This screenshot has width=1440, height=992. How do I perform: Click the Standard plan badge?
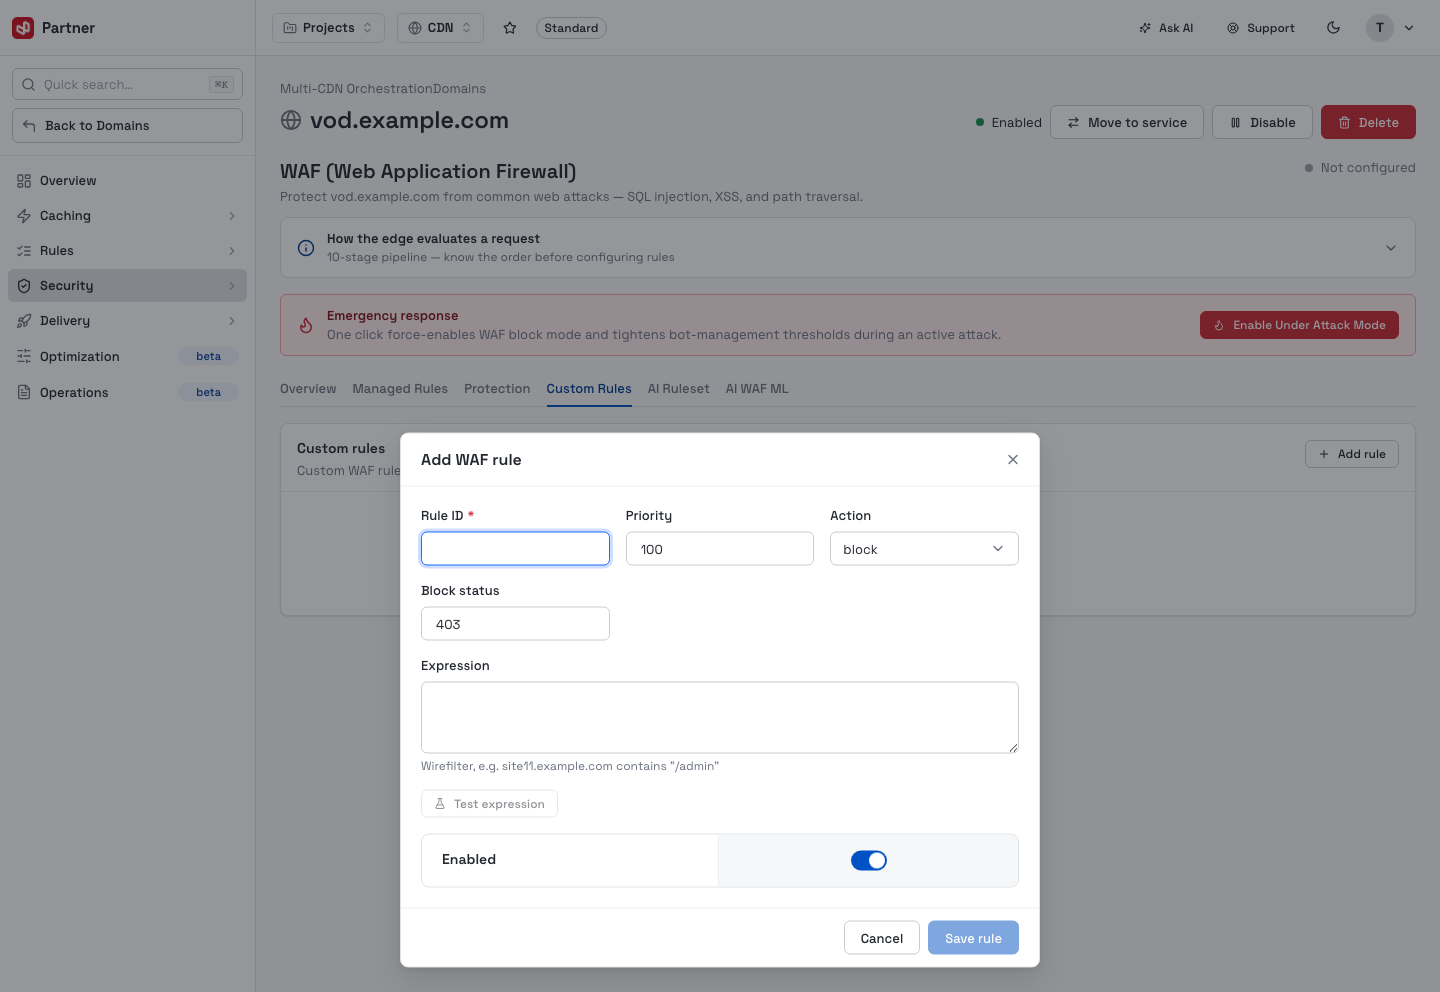[571, 28]
